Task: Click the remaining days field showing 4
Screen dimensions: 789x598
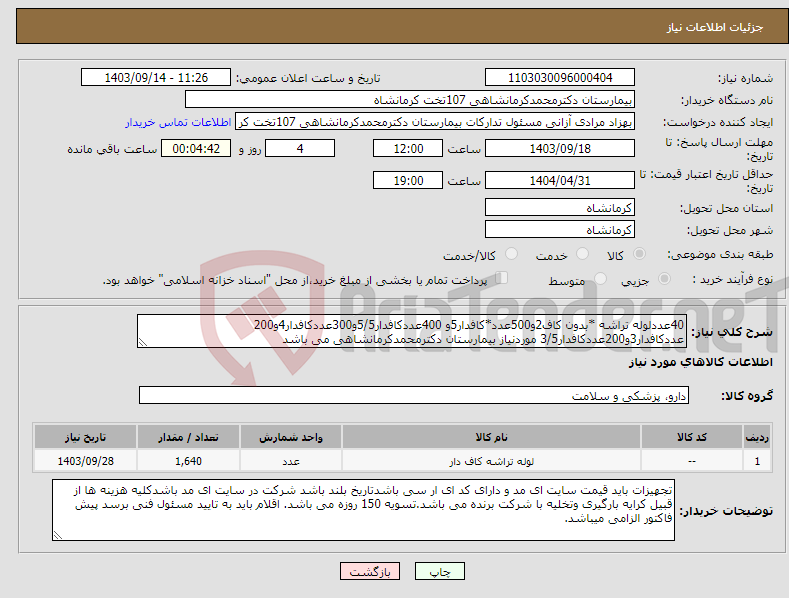Action: point(300,148)
